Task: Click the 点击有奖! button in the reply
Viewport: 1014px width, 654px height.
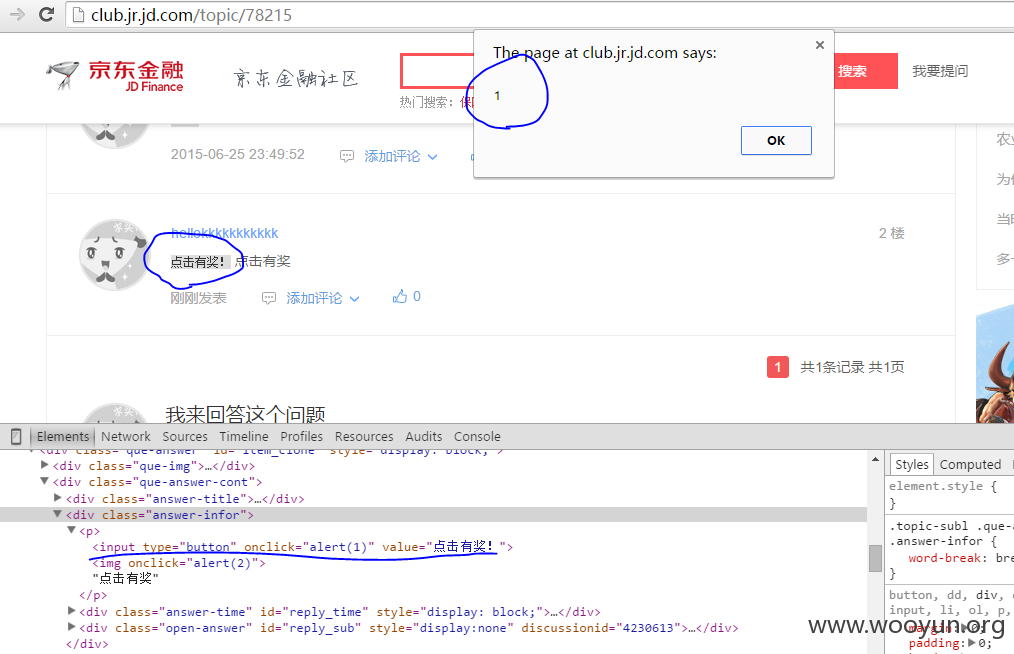Action: click(x=198, y=261)
